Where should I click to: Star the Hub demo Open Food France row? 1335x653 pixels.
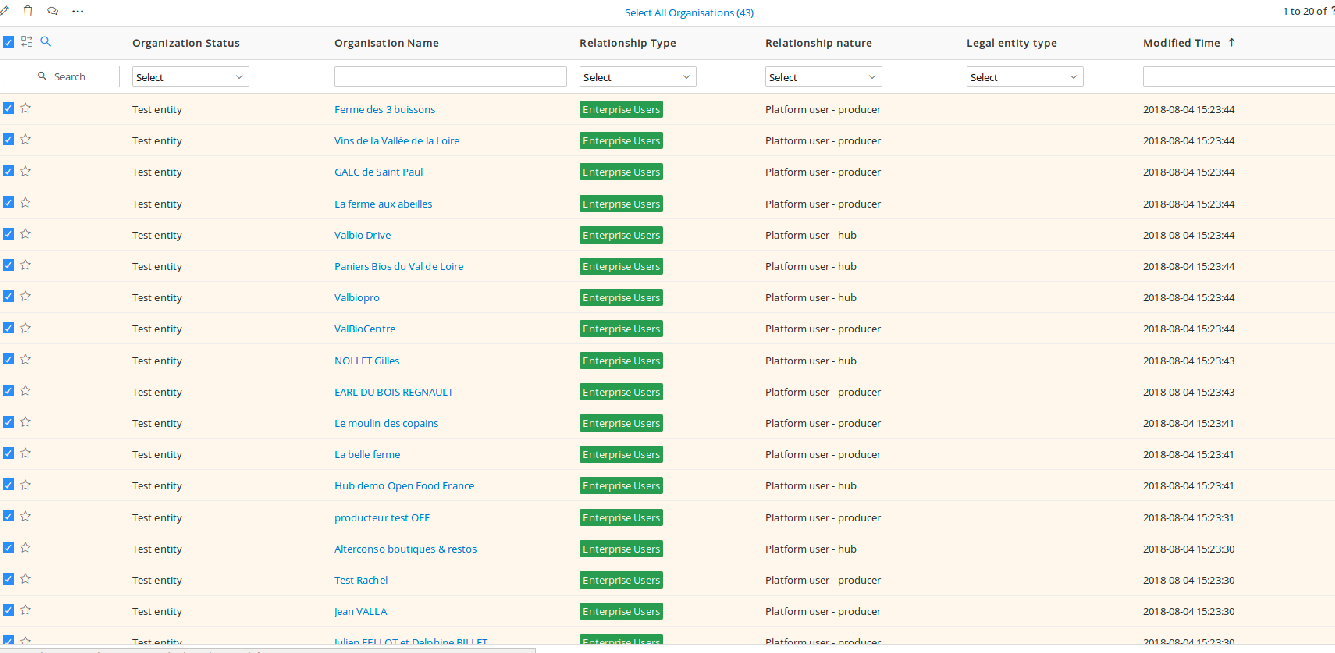tap(26, 484)
